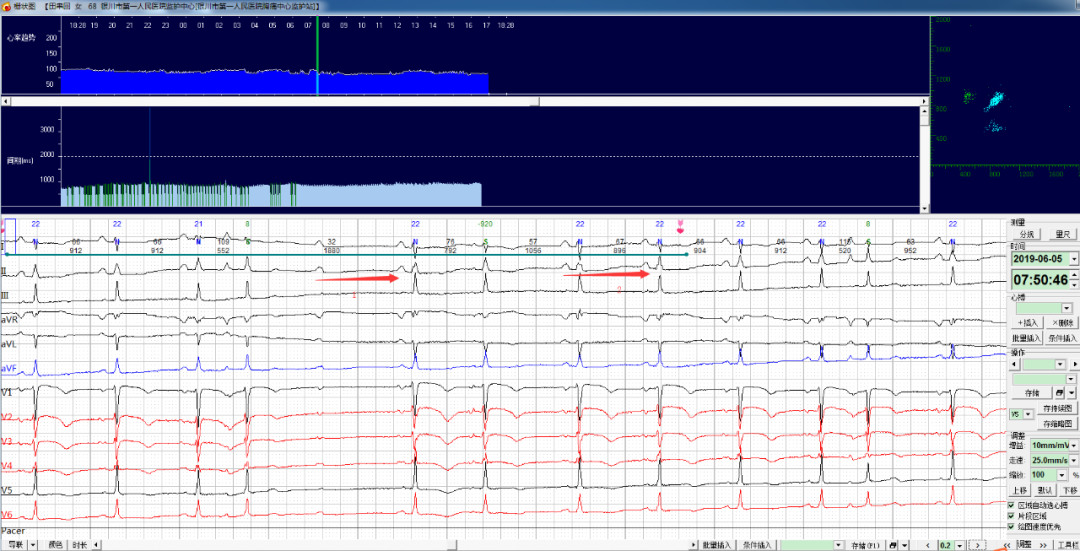Click the 存持续图 button

click(x=1057, y=408)
